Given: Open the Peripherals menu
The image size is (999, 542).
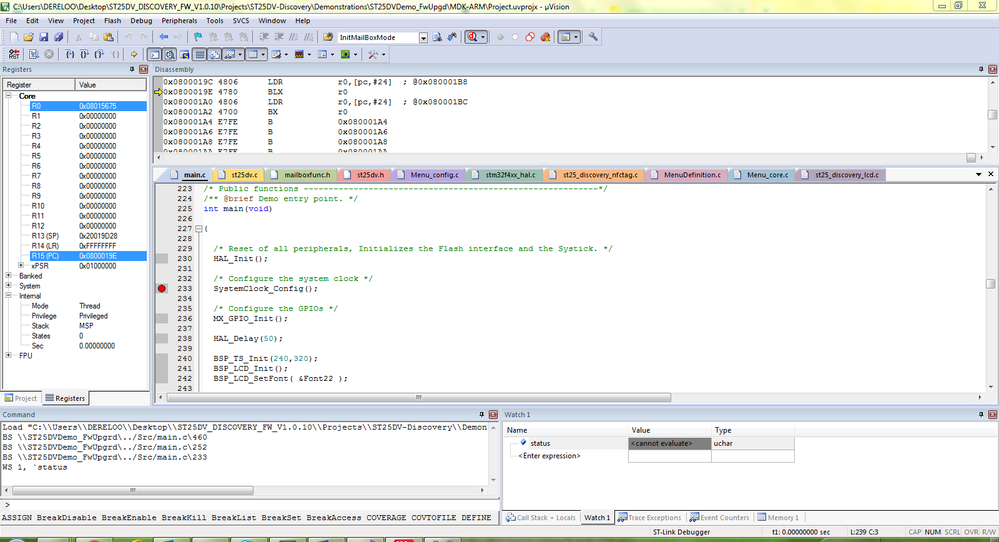Looking at the screenshot, I should pos(179,20).
